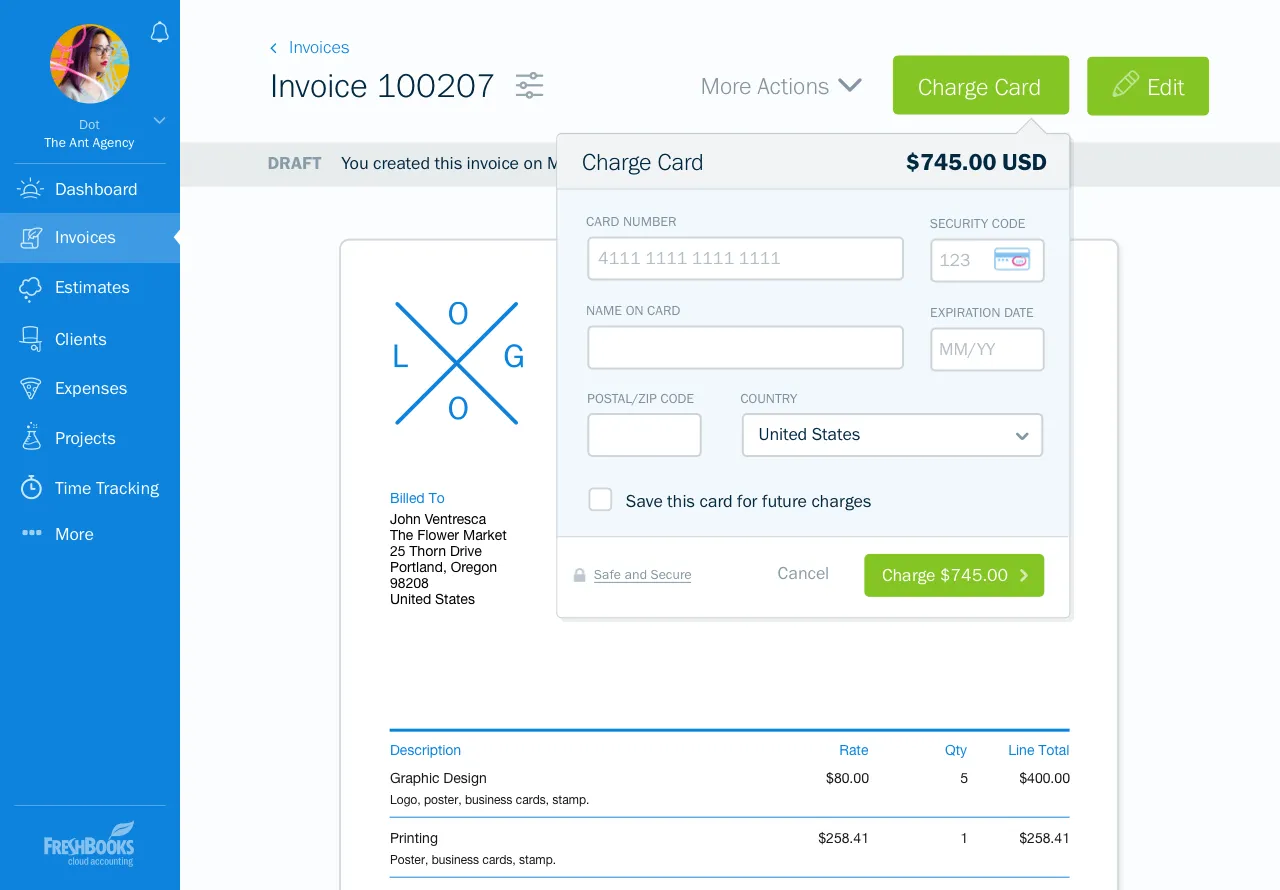This screenshot has height=890, width=1280.
Task: Click the notification bell icon
Action: (159, 33)
